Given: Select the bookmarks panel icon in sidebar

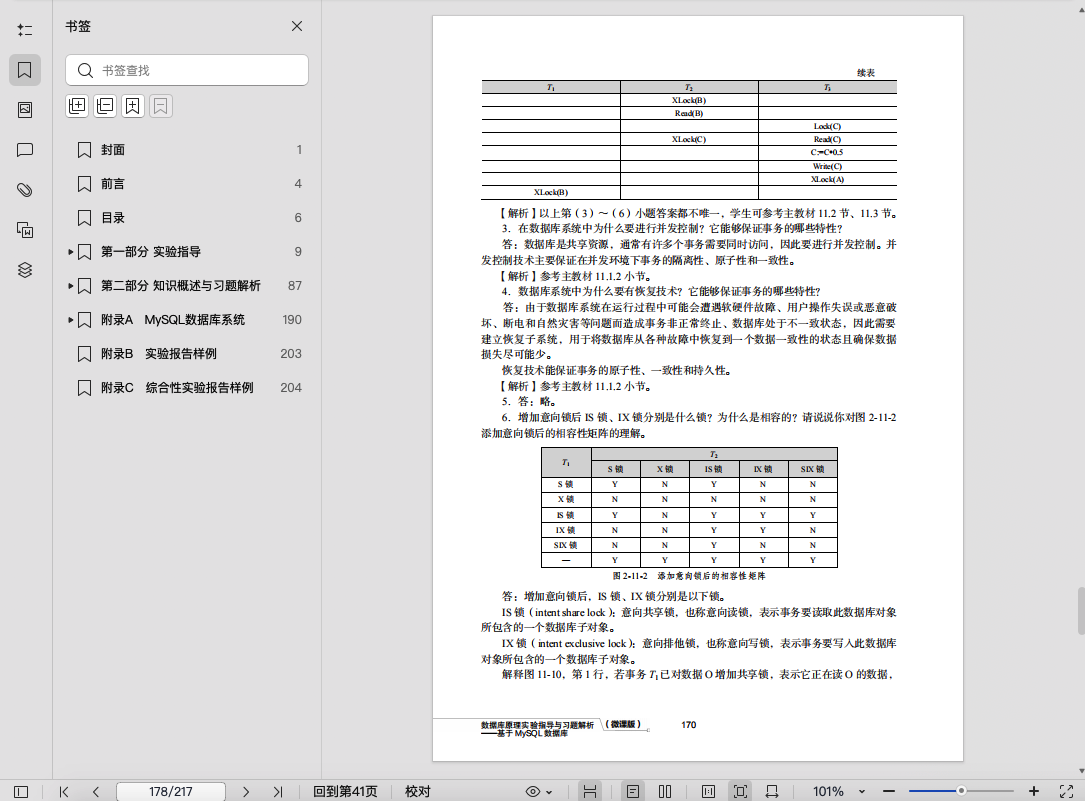Looking at the screenshot, I should (25, 70).
